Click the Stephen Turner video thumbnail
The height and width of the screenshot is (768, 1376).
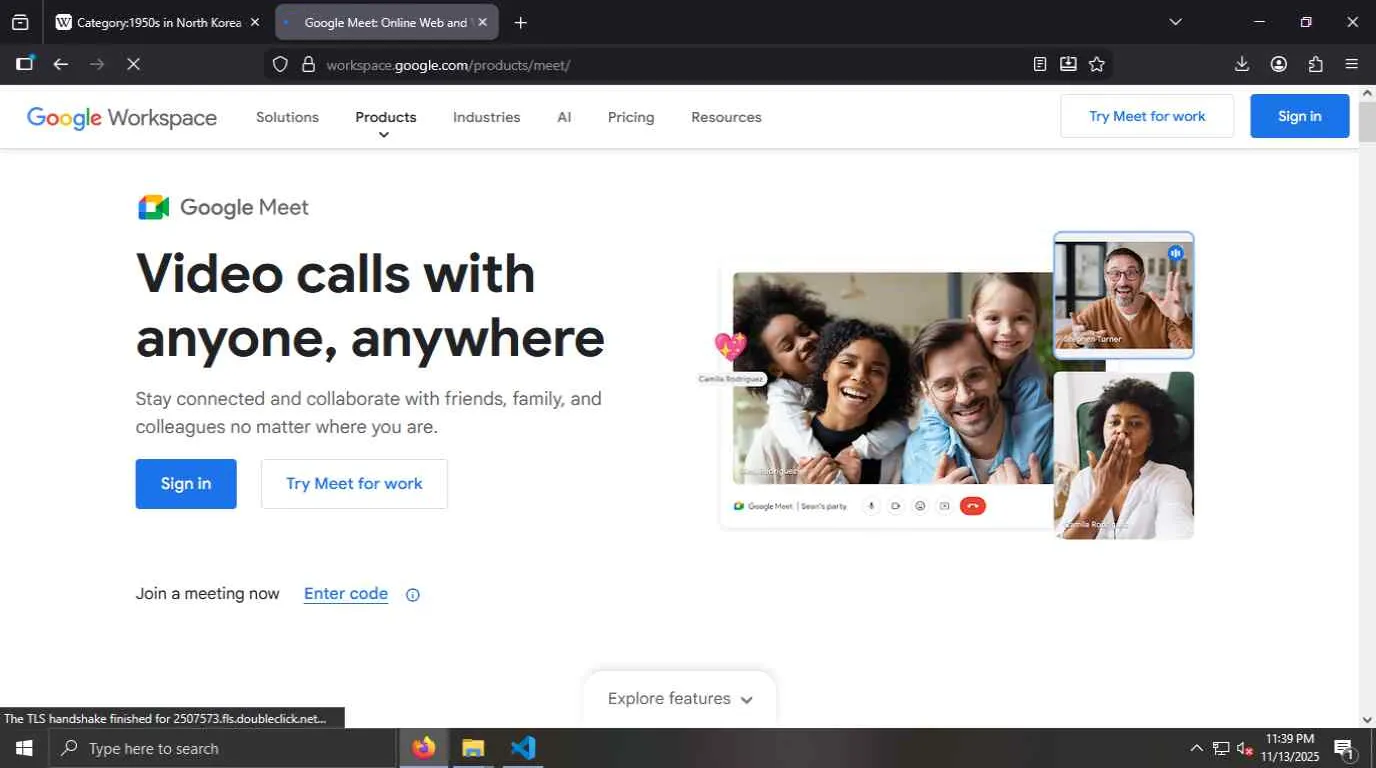(x=1123, y=295)
